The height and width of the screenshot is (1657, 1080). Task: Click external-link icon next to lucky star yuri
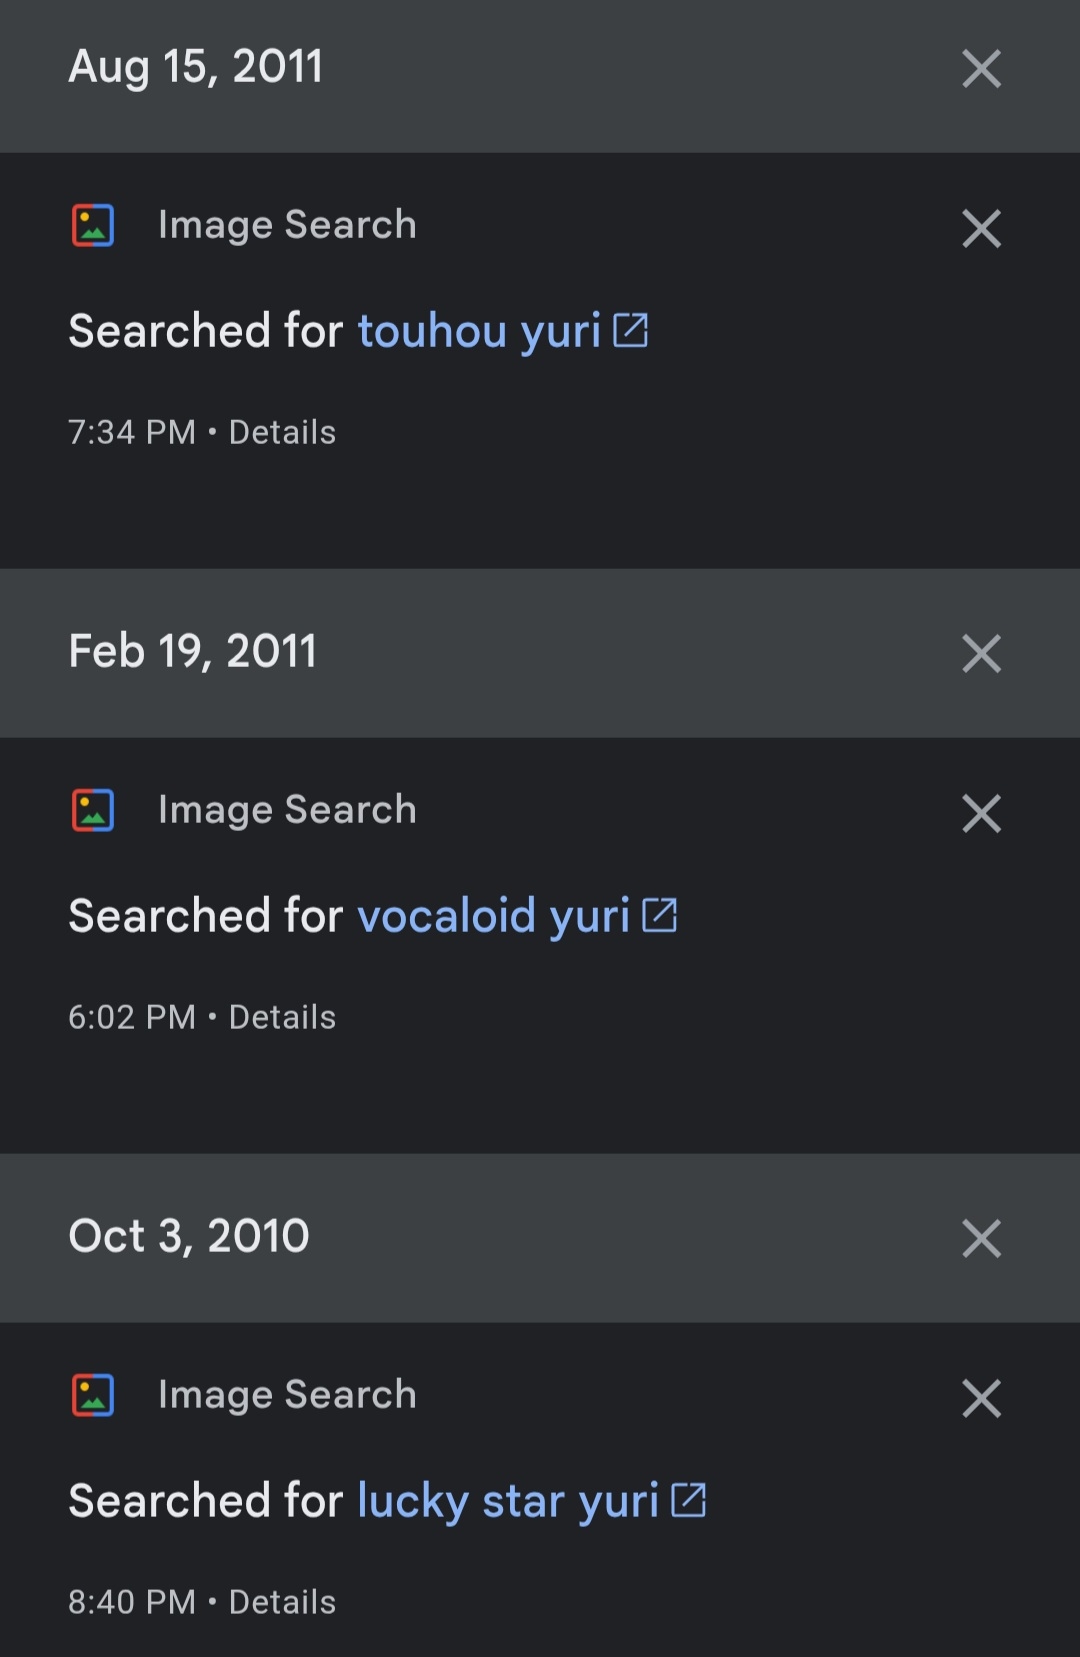point(689,1500)
